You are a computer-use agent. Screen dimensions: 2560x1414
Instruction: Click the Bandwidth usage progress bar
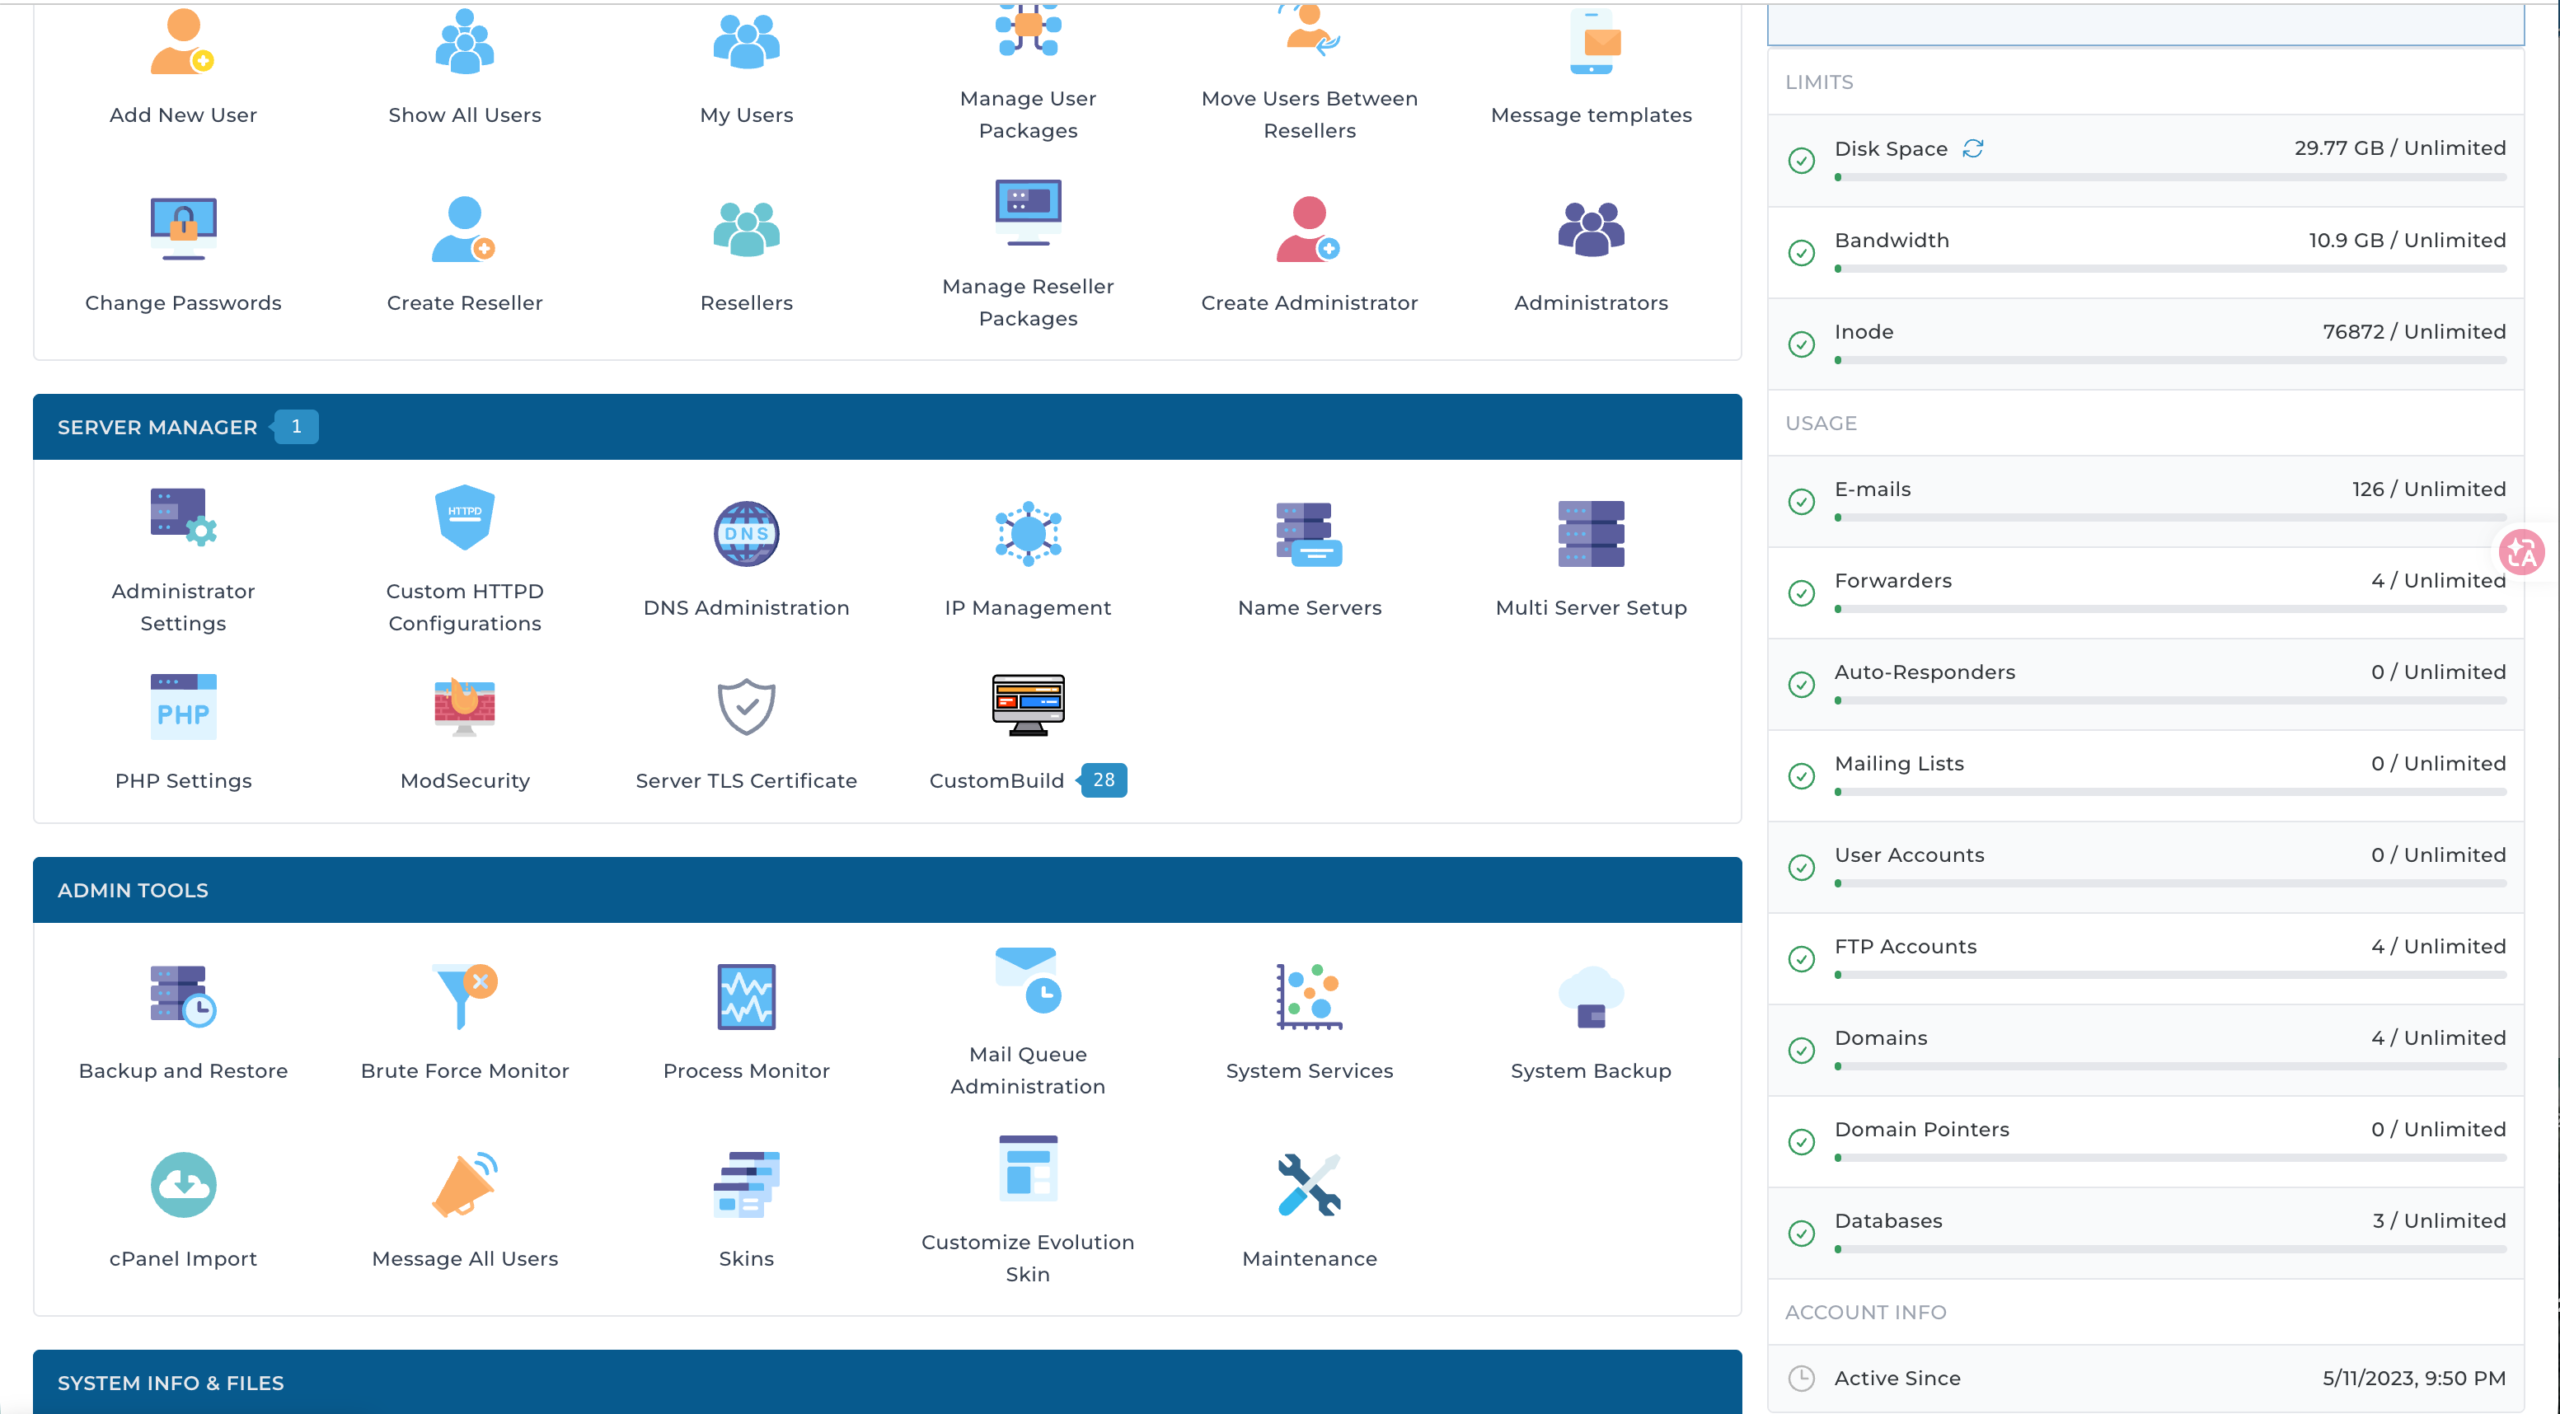2170,269
